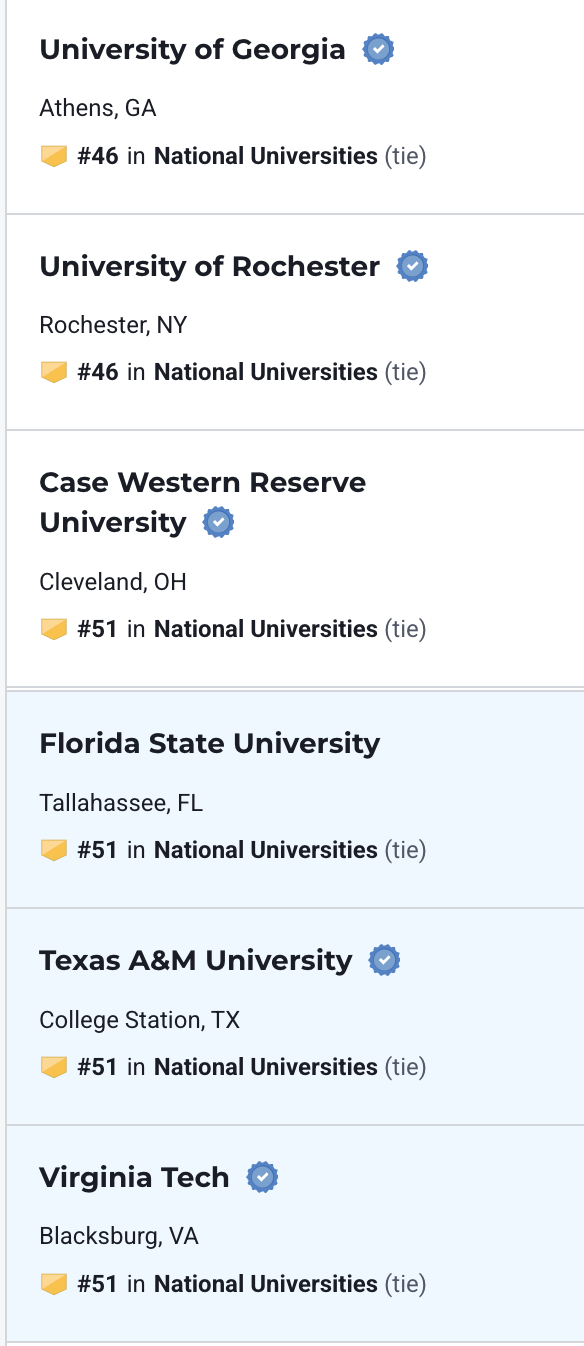Screen dimensions: 584x1346
Task: Click verified badge by Case Western Reserve University
Action: pos(219,522)
